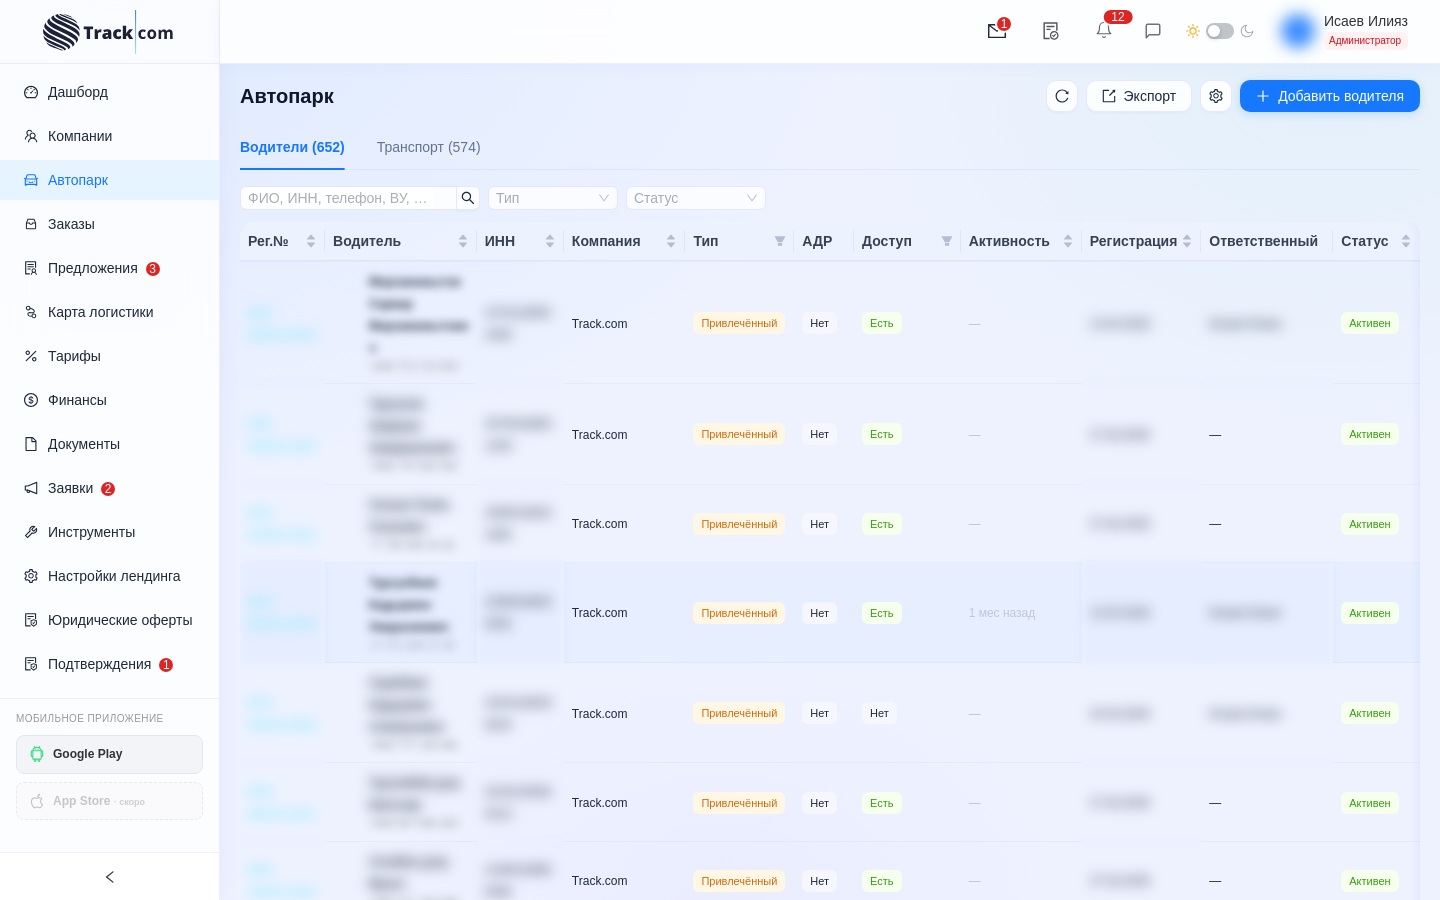
Task: Click the Автопарк car icon
Action: tap(31, 180)
